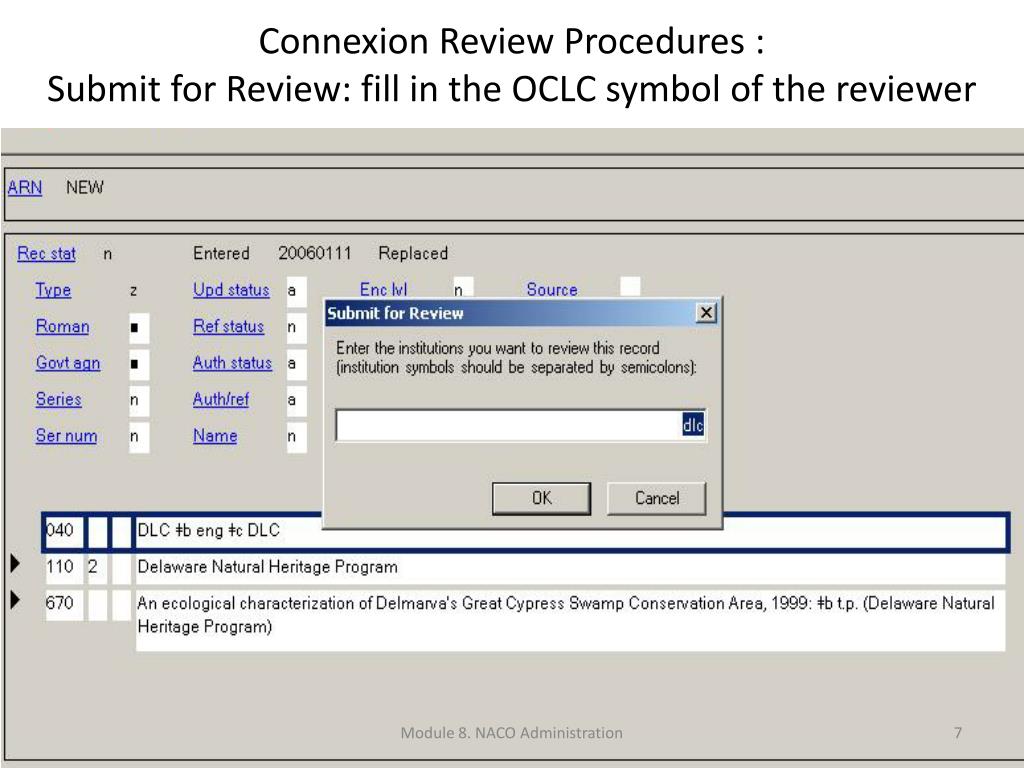
Task: Click the Source link
Action: [552, 290]
